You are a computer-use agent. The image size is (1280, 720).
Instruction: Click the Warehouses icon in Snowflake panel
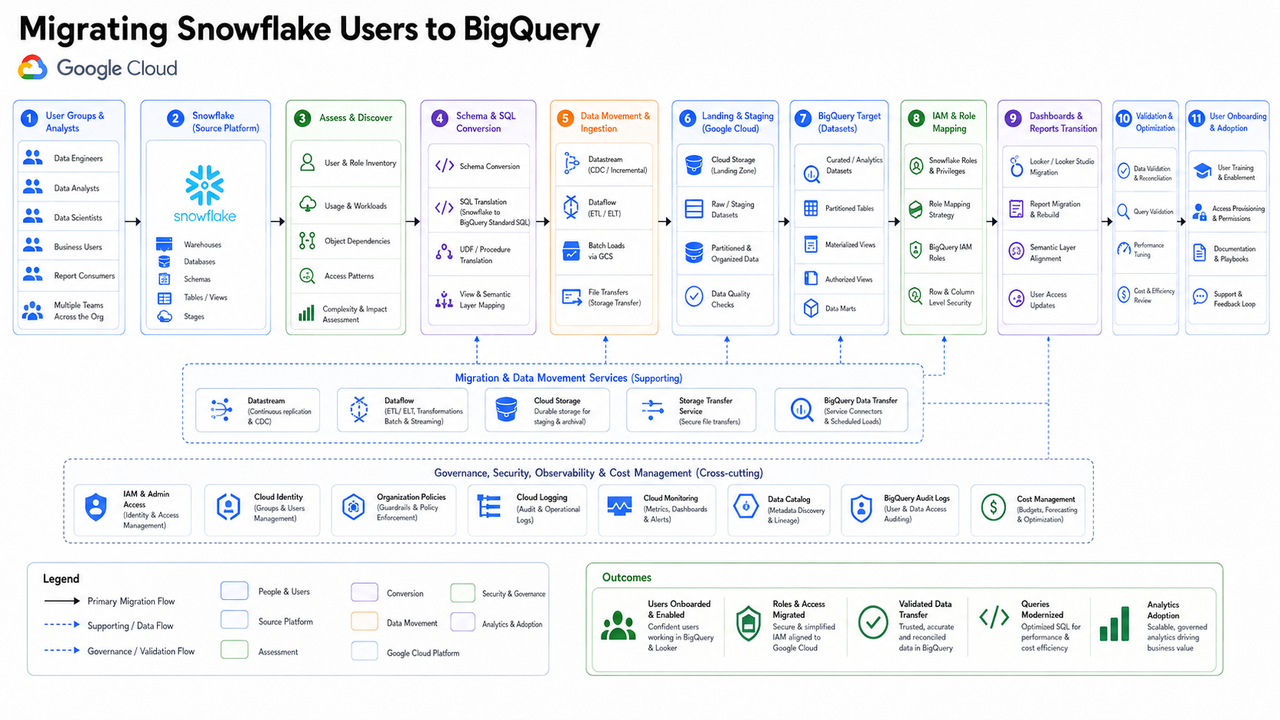[x=164, y=244]
